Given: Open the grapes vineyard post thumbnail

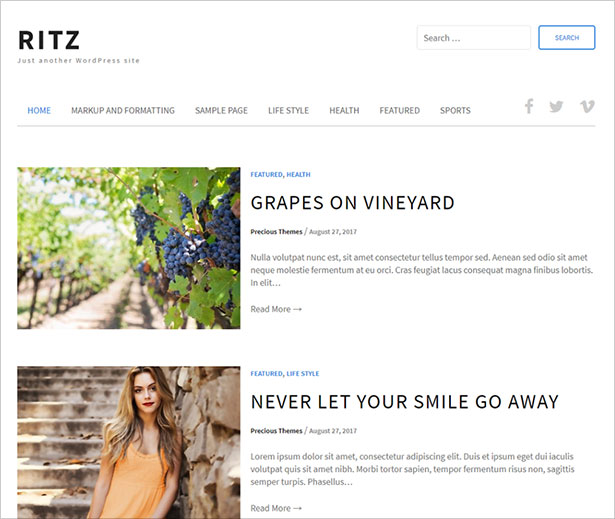Looking at the screenshot, I should [129, 248].
